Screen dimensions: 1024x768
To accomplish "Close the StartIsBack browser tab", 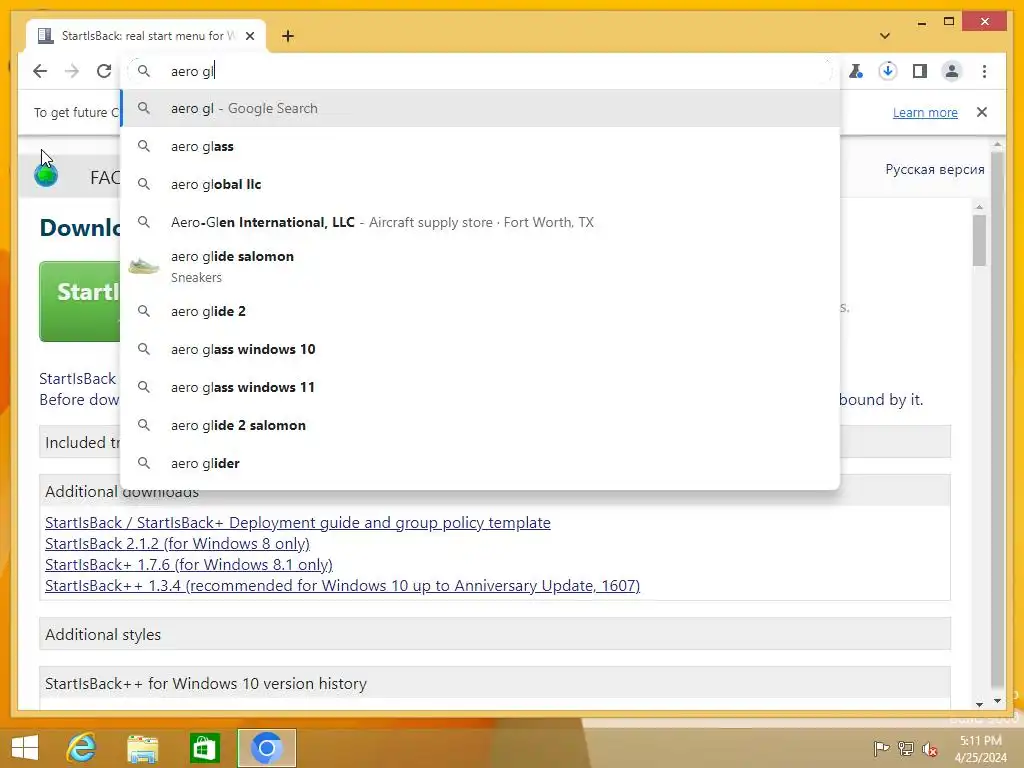I will coord(250,36).
